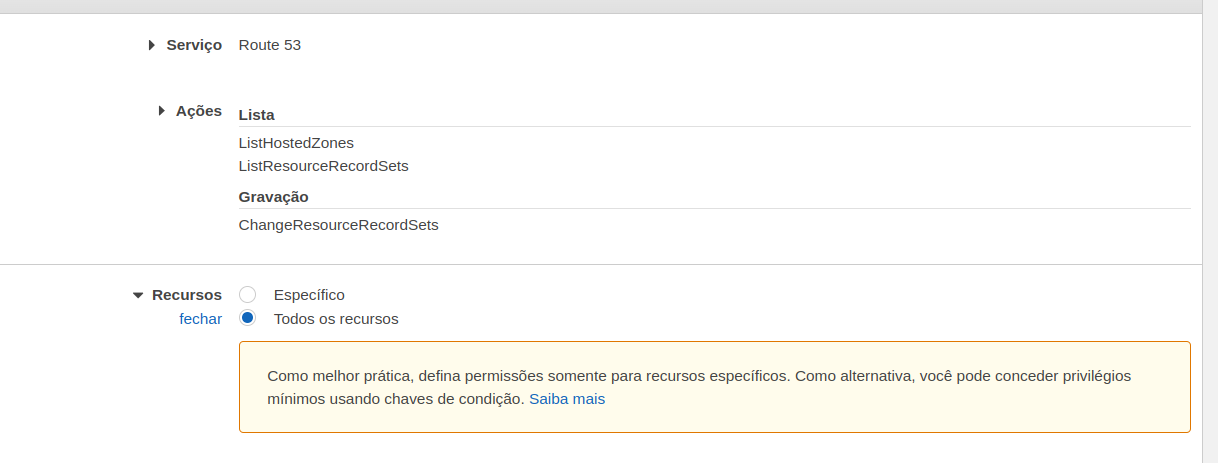Viewport: 1226px width, 463px height.
Task: Select the Específico radio button
Action: tap(248, 295)
